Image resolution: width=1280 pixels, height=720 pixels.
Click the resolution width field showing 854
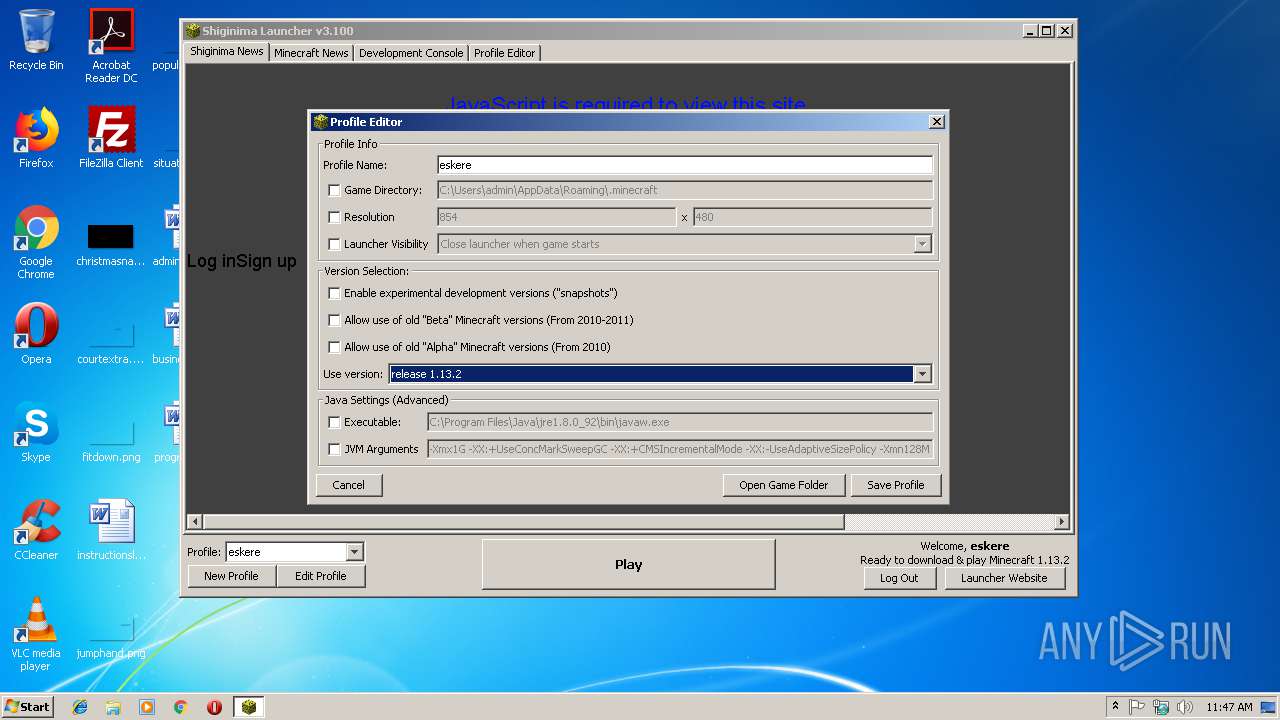click(x=557, y=217)
